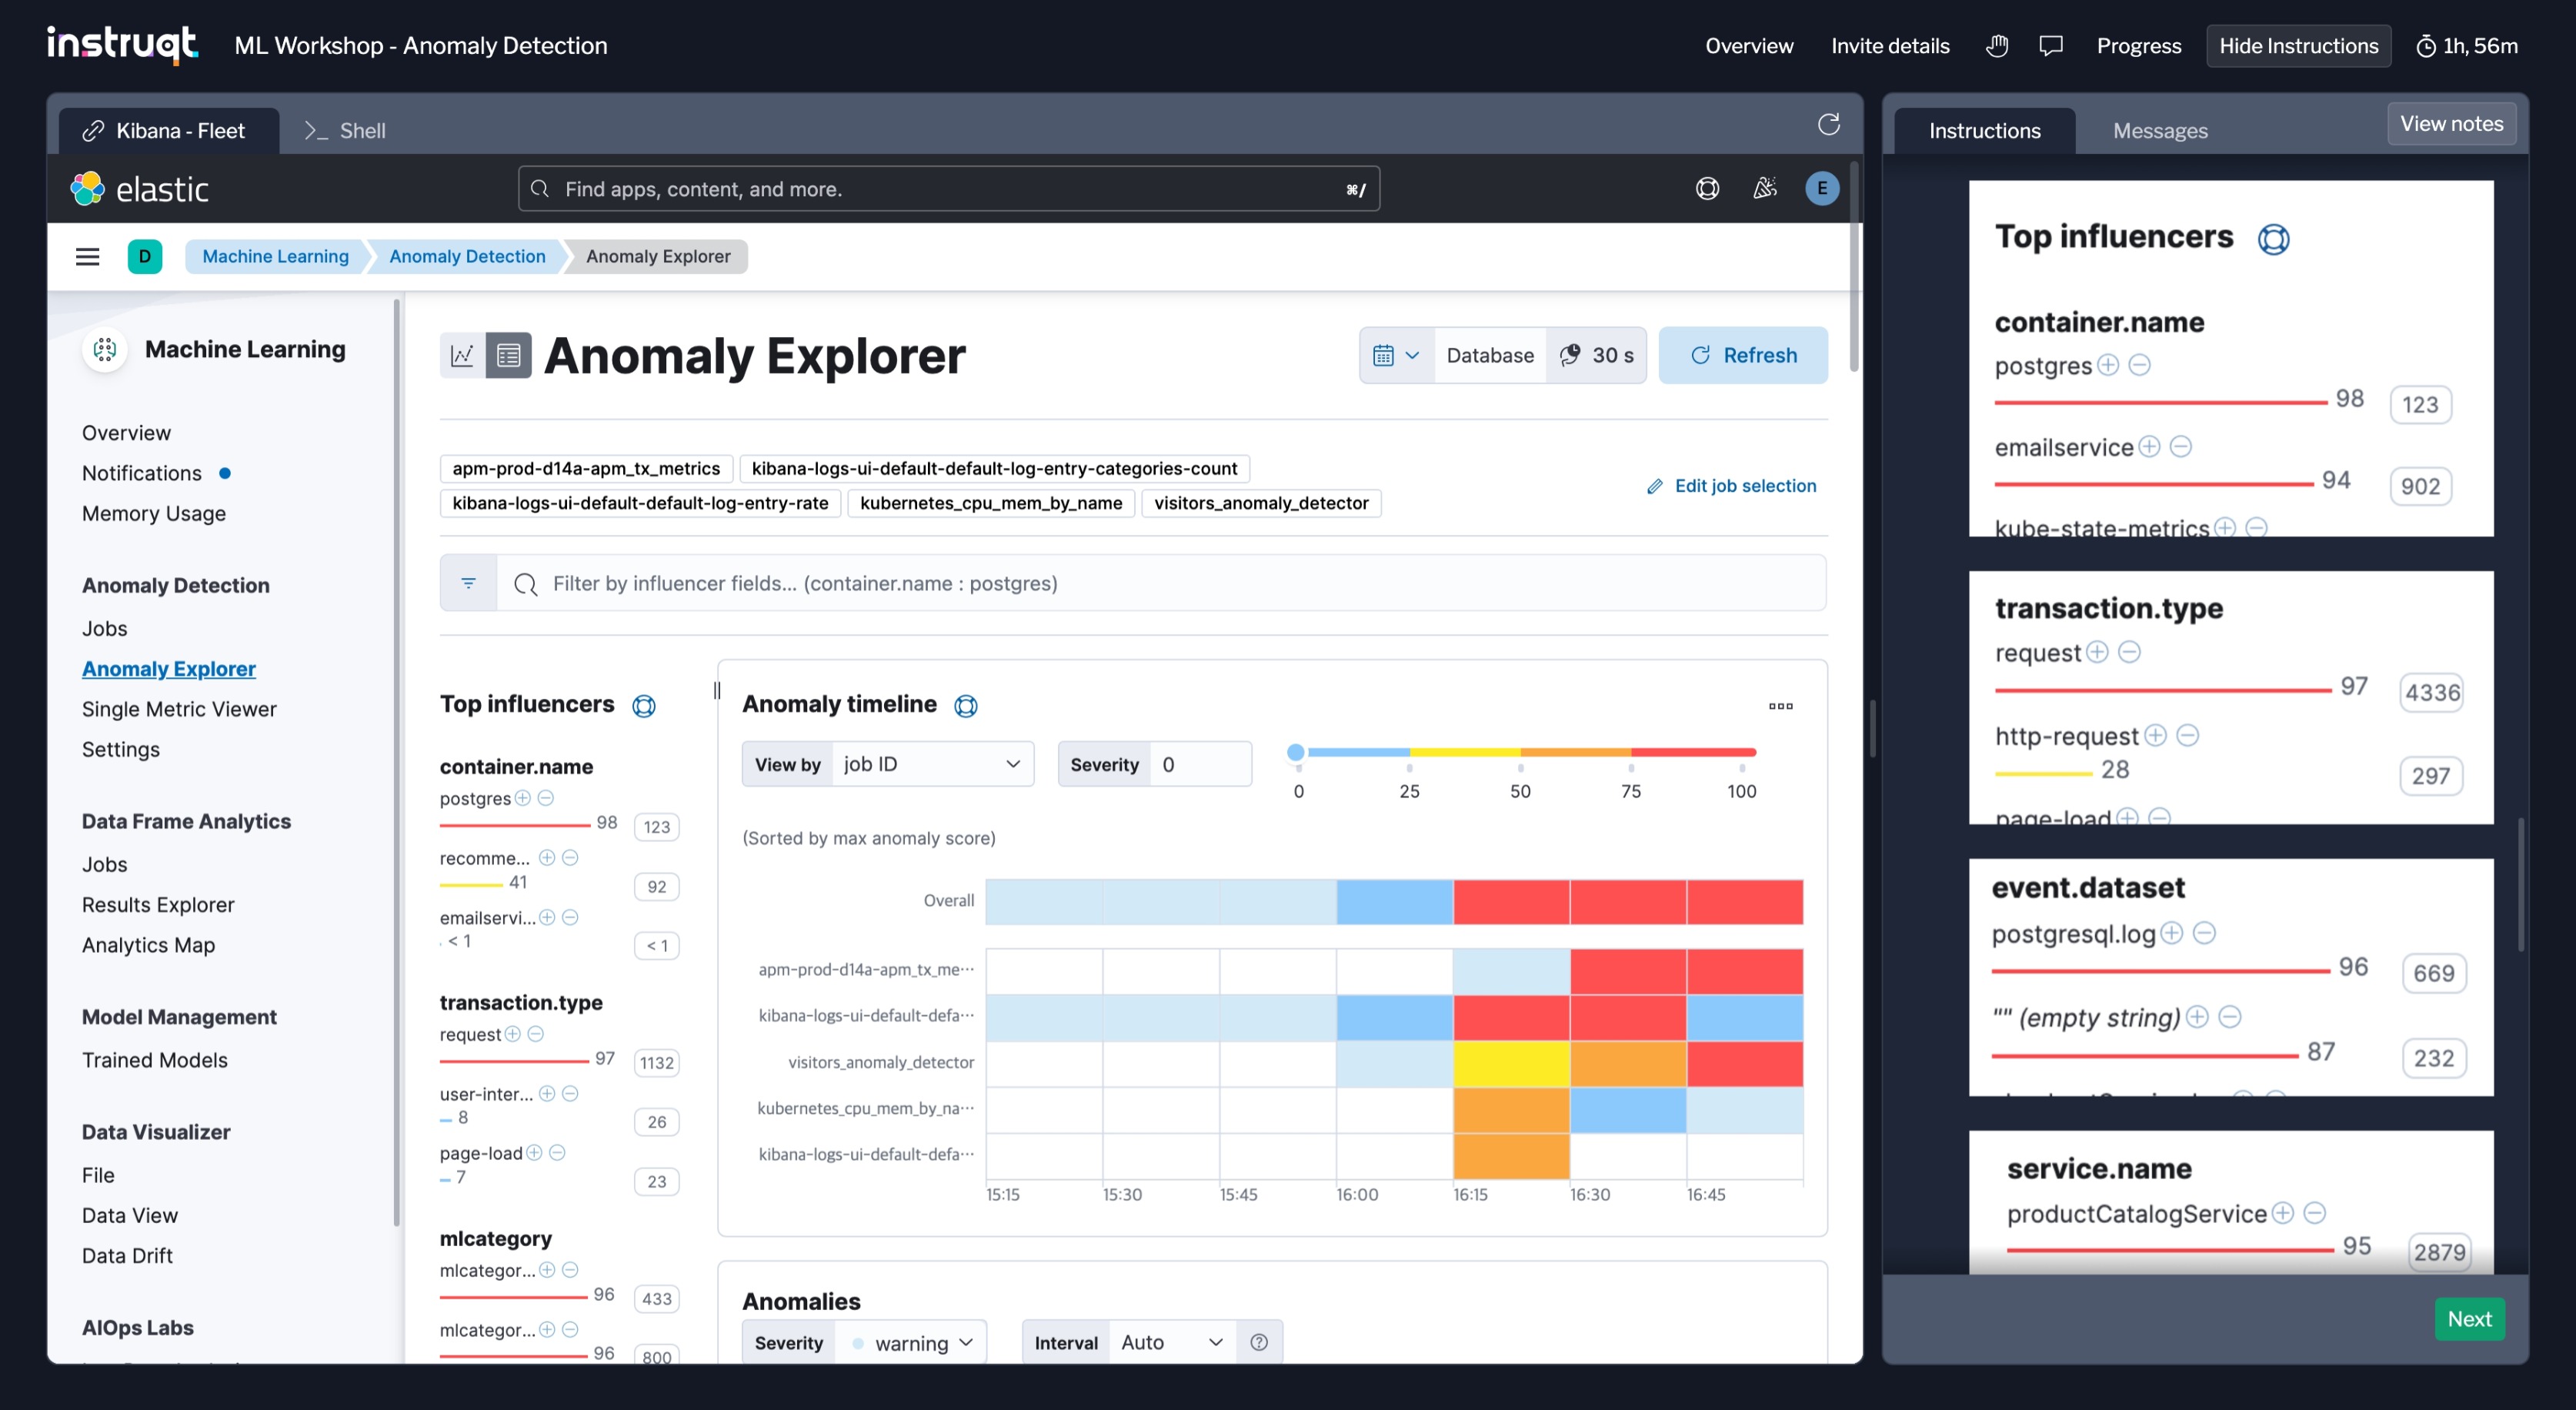
Task: Click the Progress header item
Action: 2139,46
